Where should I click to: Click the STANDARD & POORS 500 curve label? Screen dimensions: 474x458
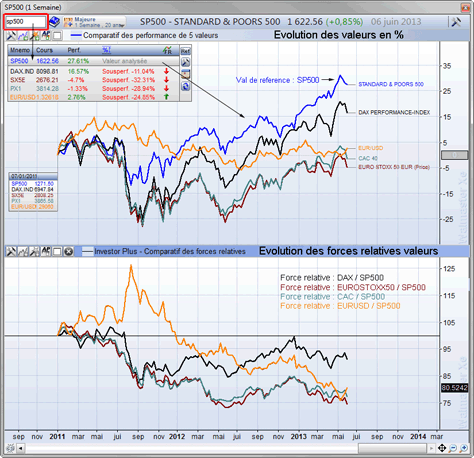point(391,84)
